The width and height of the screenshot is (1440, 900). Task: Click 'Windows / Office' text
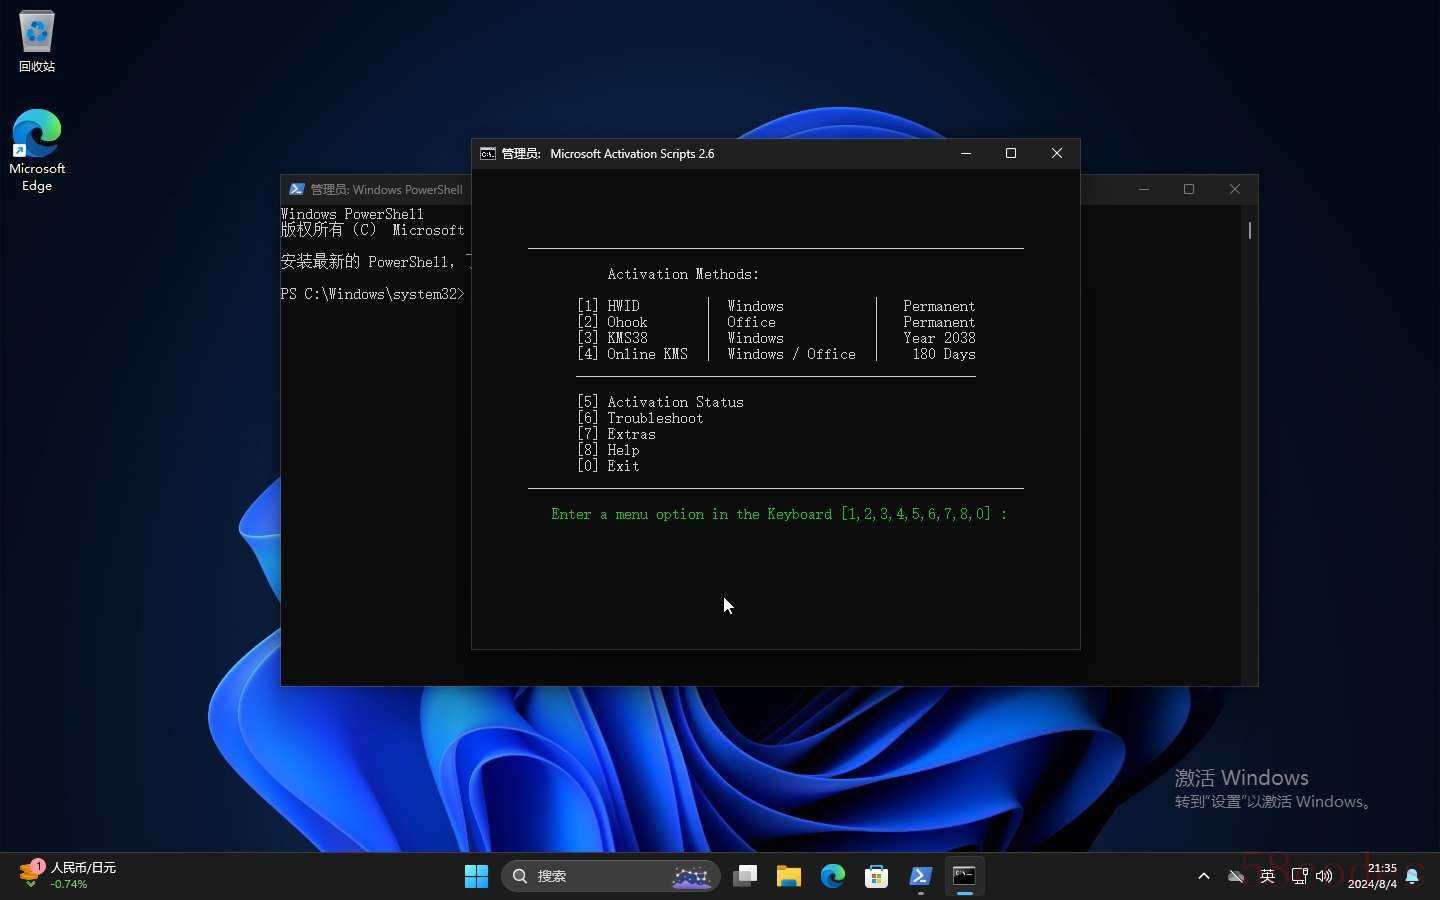tap(791, 354)
